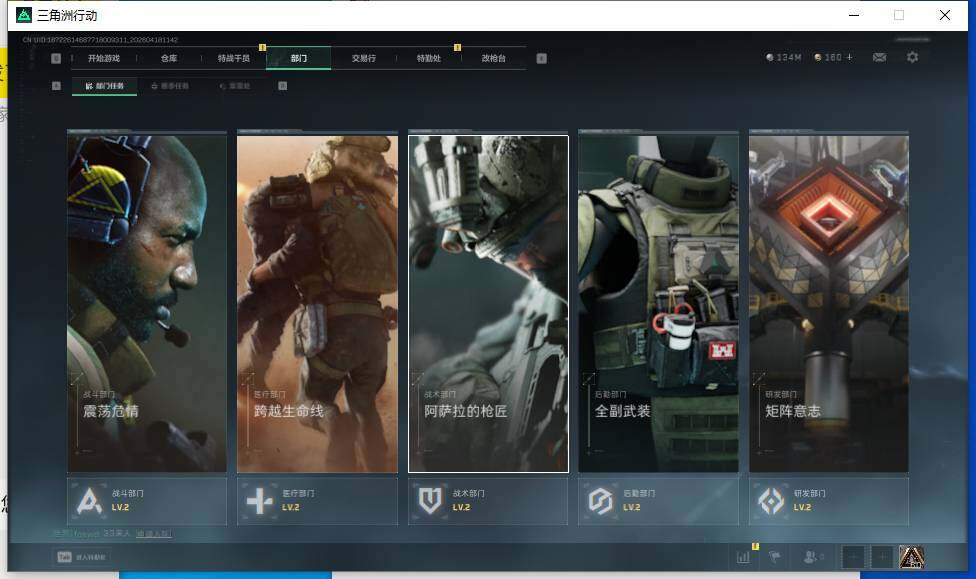
Task: Click the first empty squad slot plus
Action: click(853, 557)
